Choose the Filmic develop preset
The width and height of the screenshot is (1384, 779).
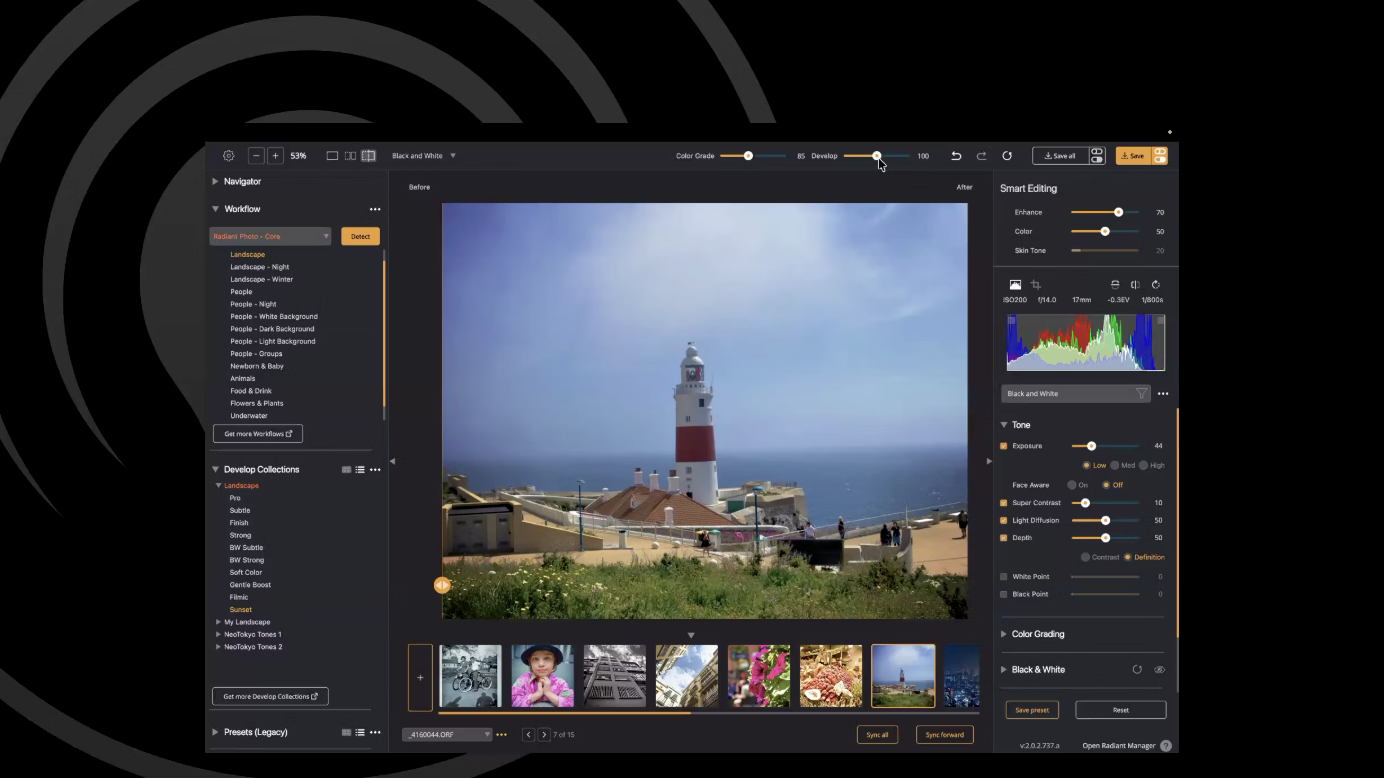click(239, 597)
